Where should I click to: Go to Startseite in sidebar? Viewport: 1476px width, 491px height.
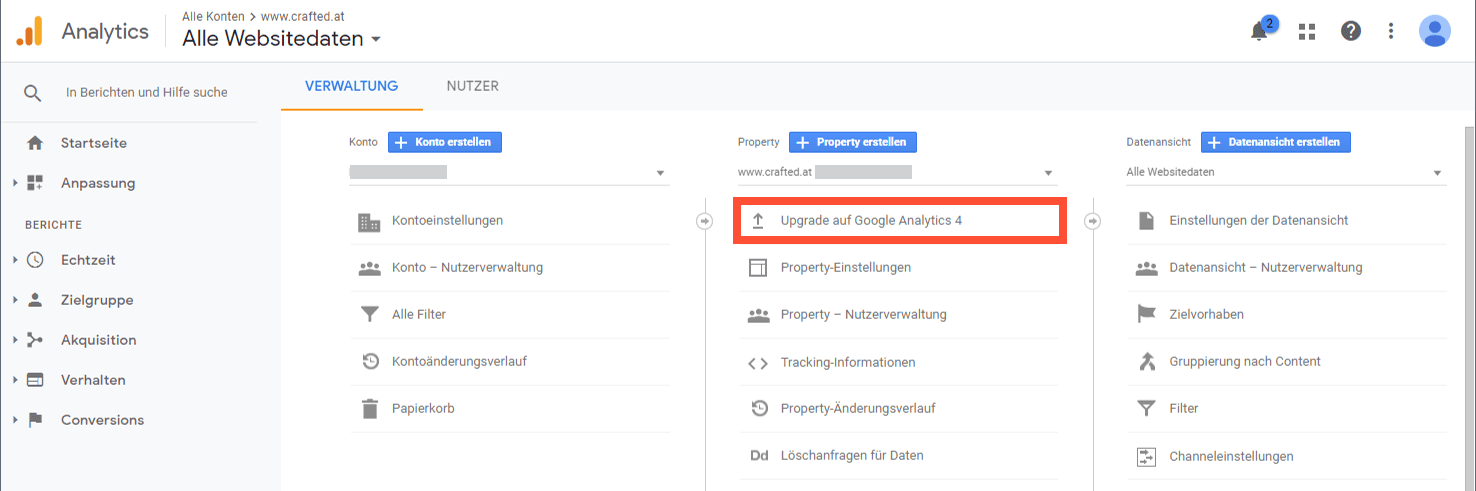94,143
